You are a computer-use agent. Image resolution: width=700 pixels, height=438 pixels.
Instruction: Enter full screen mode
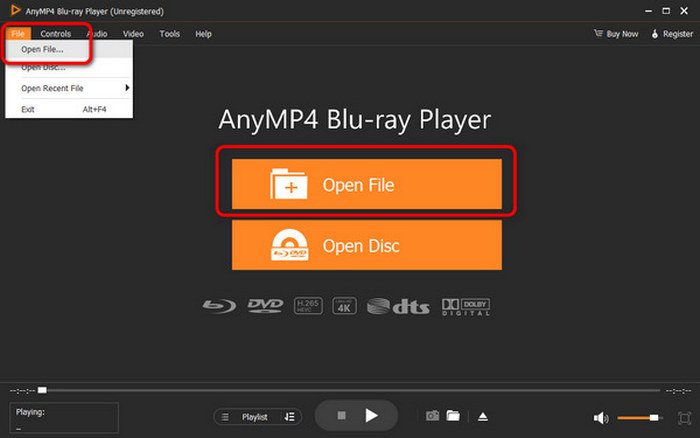click(683, 417)
